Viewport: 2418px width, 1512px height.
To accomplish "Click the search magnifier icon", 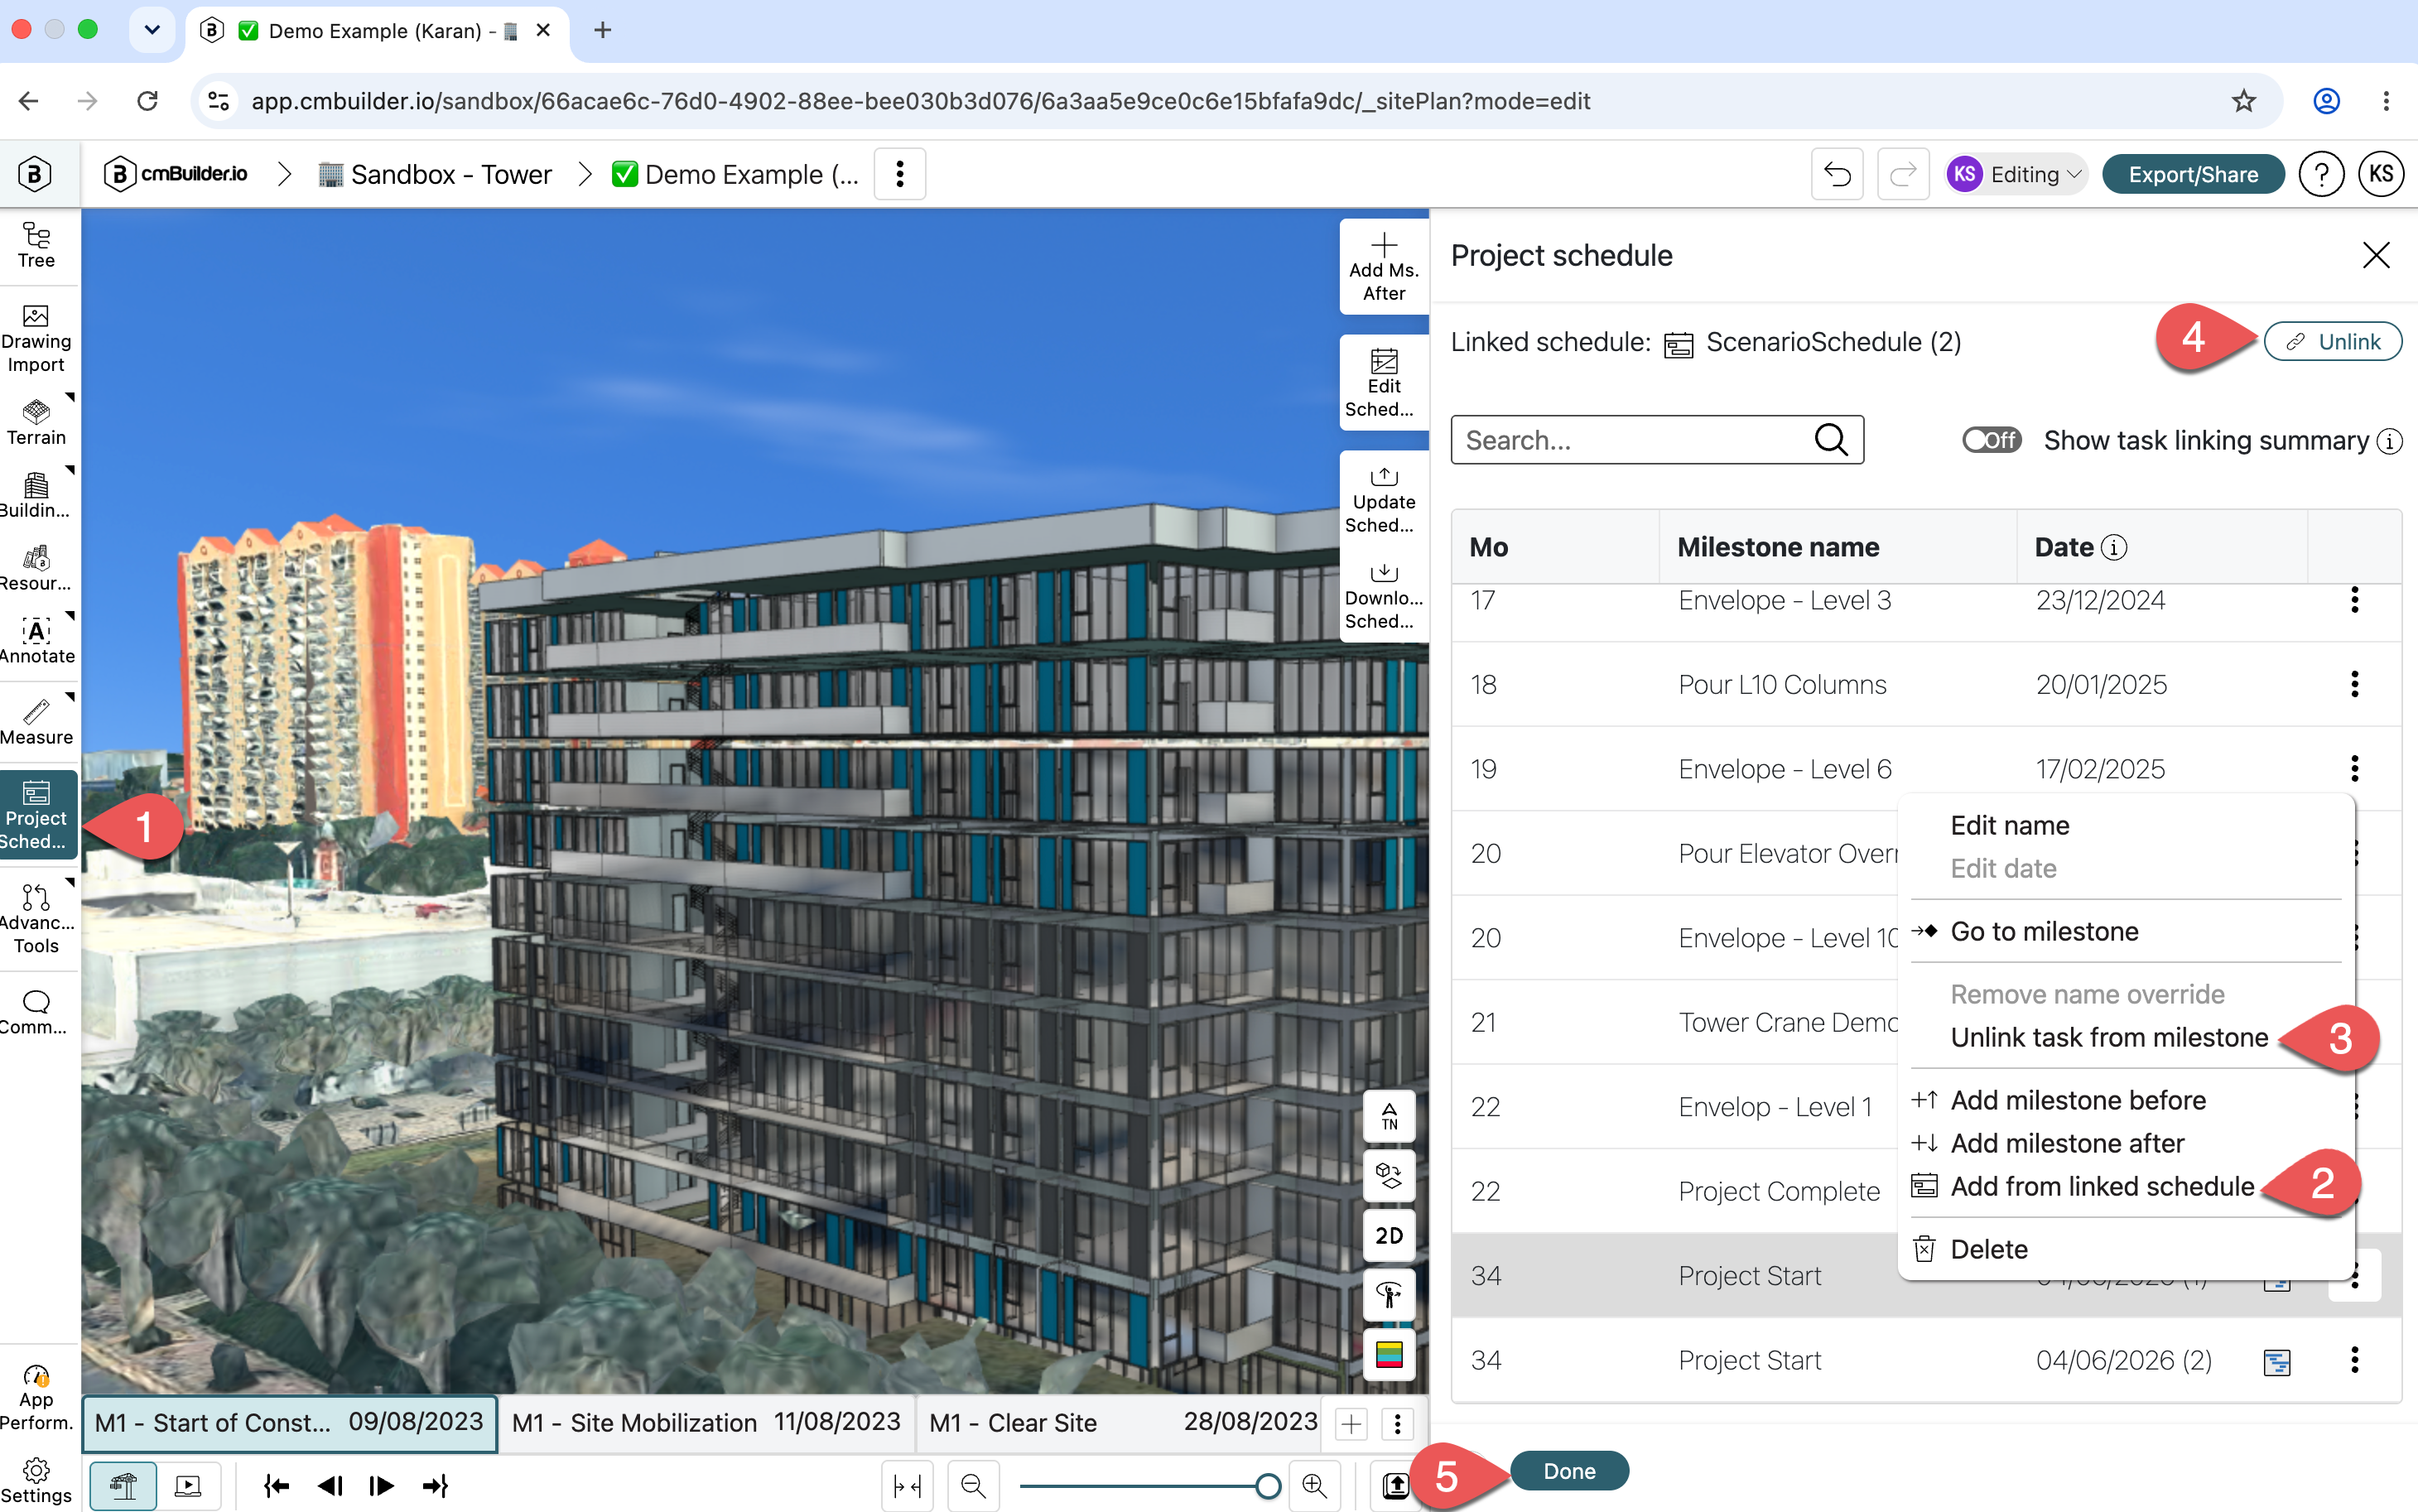I will pos(1831,440).
